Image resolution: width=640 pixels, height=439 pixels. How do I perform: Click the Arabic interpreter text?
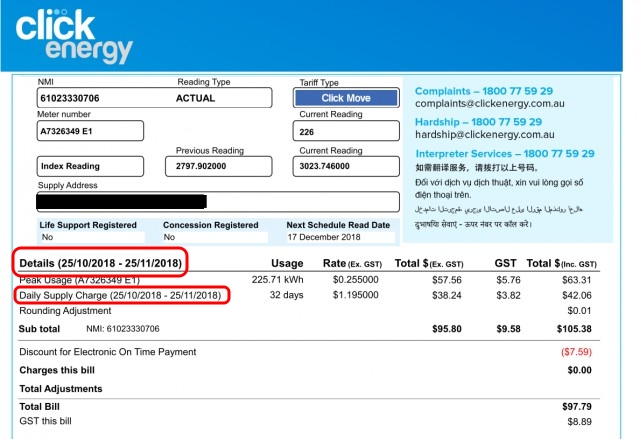[x=499, y=210]
